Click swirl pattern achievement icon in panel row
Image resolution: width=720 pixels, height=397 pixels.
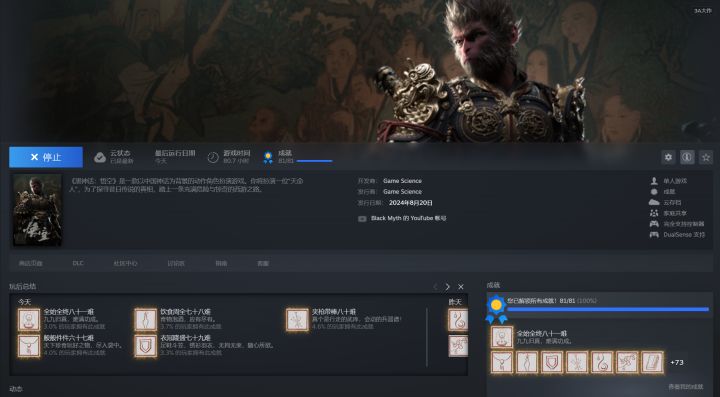[x=627, y=362]
